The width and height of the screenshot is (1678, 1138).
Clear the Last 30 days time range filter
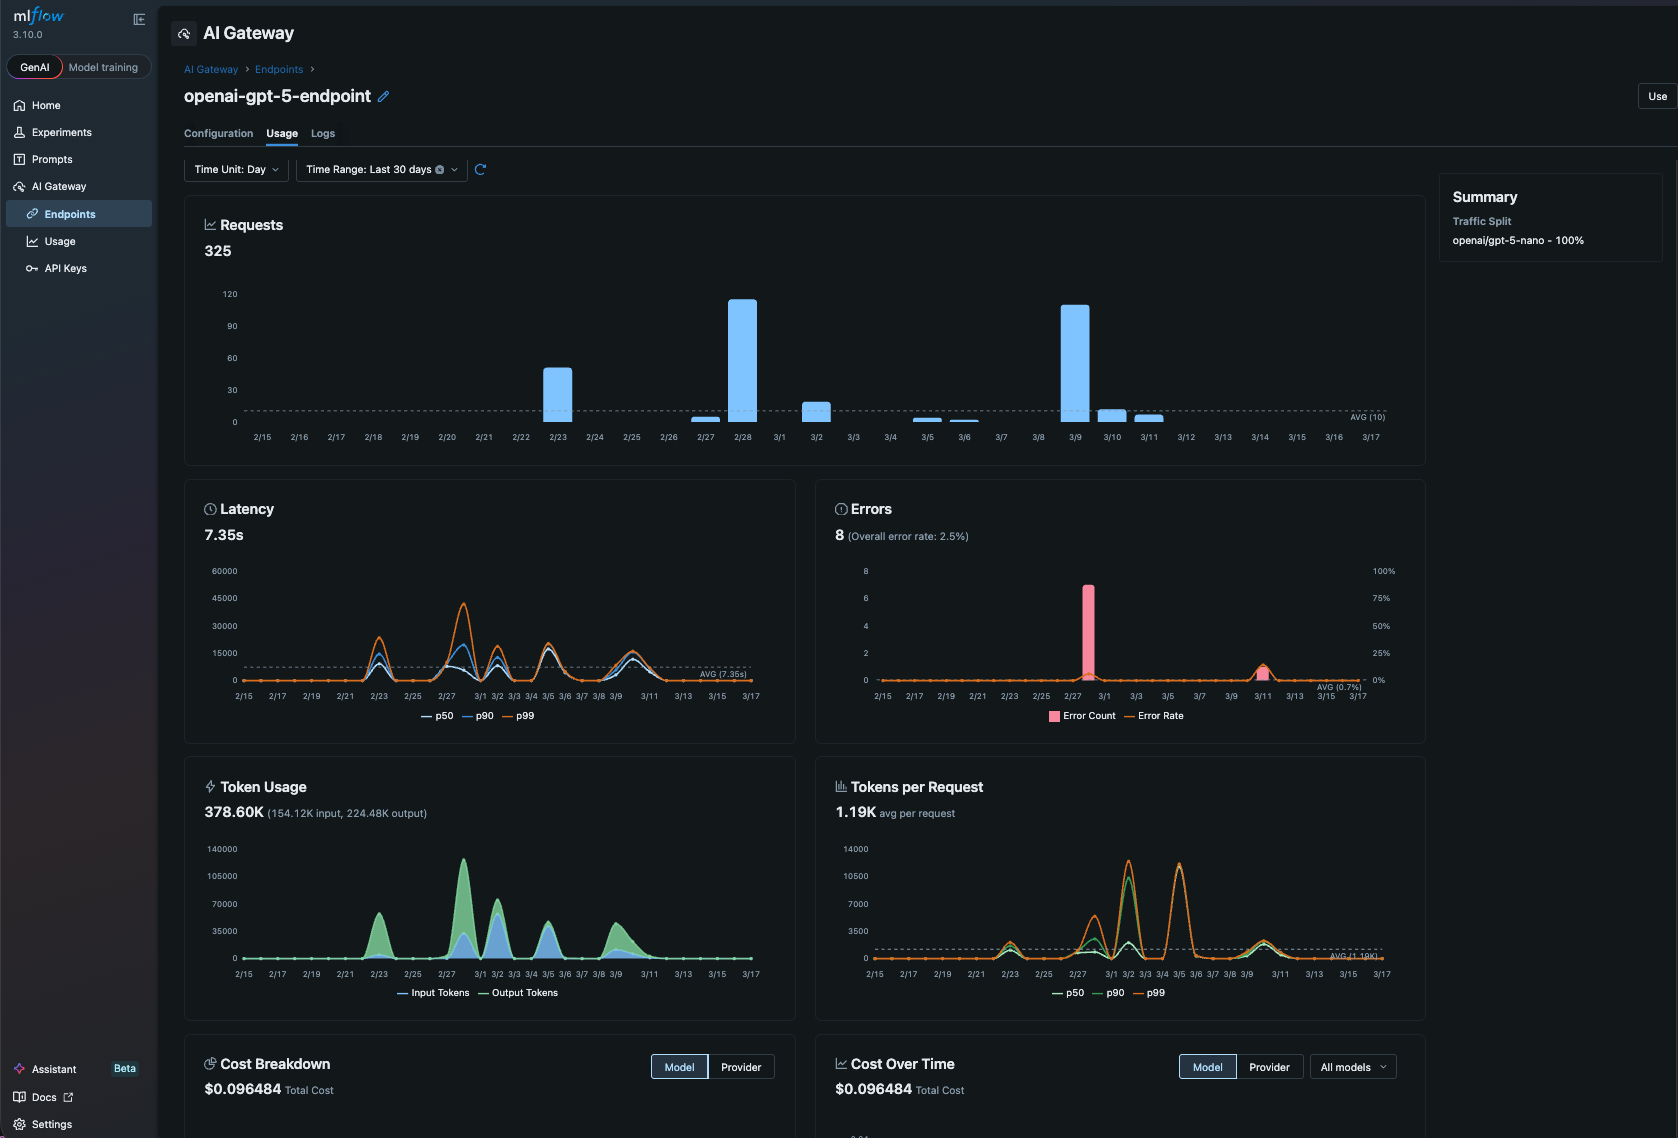point(440,169)
